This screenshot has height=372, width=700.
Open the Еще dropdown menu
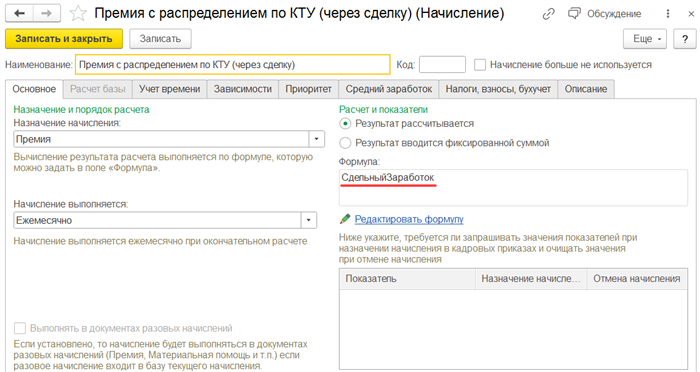(x=645, y=39)
